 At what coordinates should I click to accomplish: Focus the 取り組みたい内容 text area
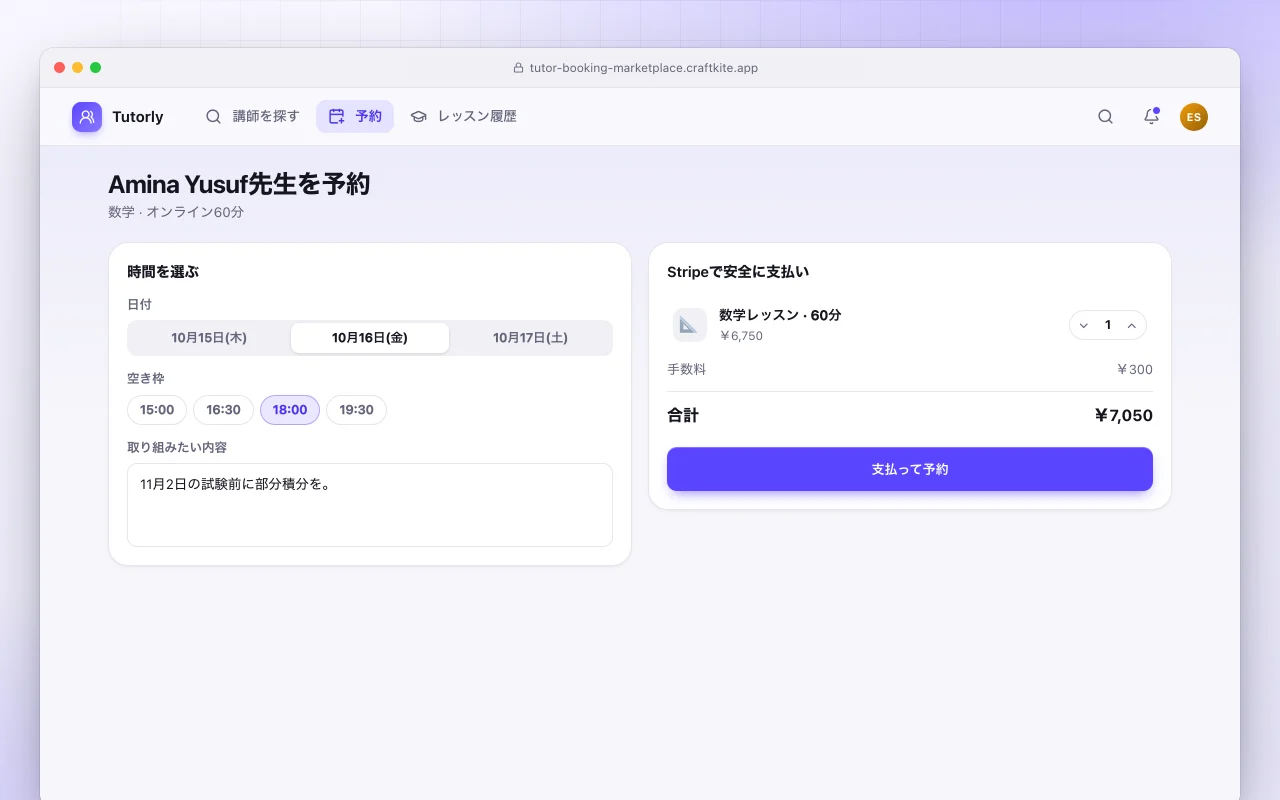click(x=370, y=505)
